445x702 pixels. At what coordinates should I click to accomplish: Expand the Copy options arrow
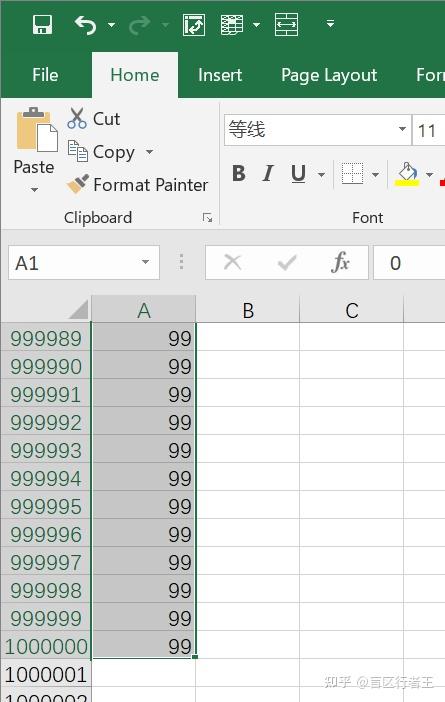click(x=150, y=152)
